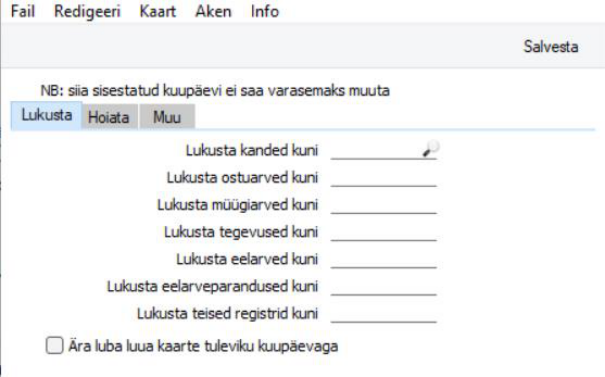Open the Aken menu
This screenshot has width=605, height=377.
point(213,11)
